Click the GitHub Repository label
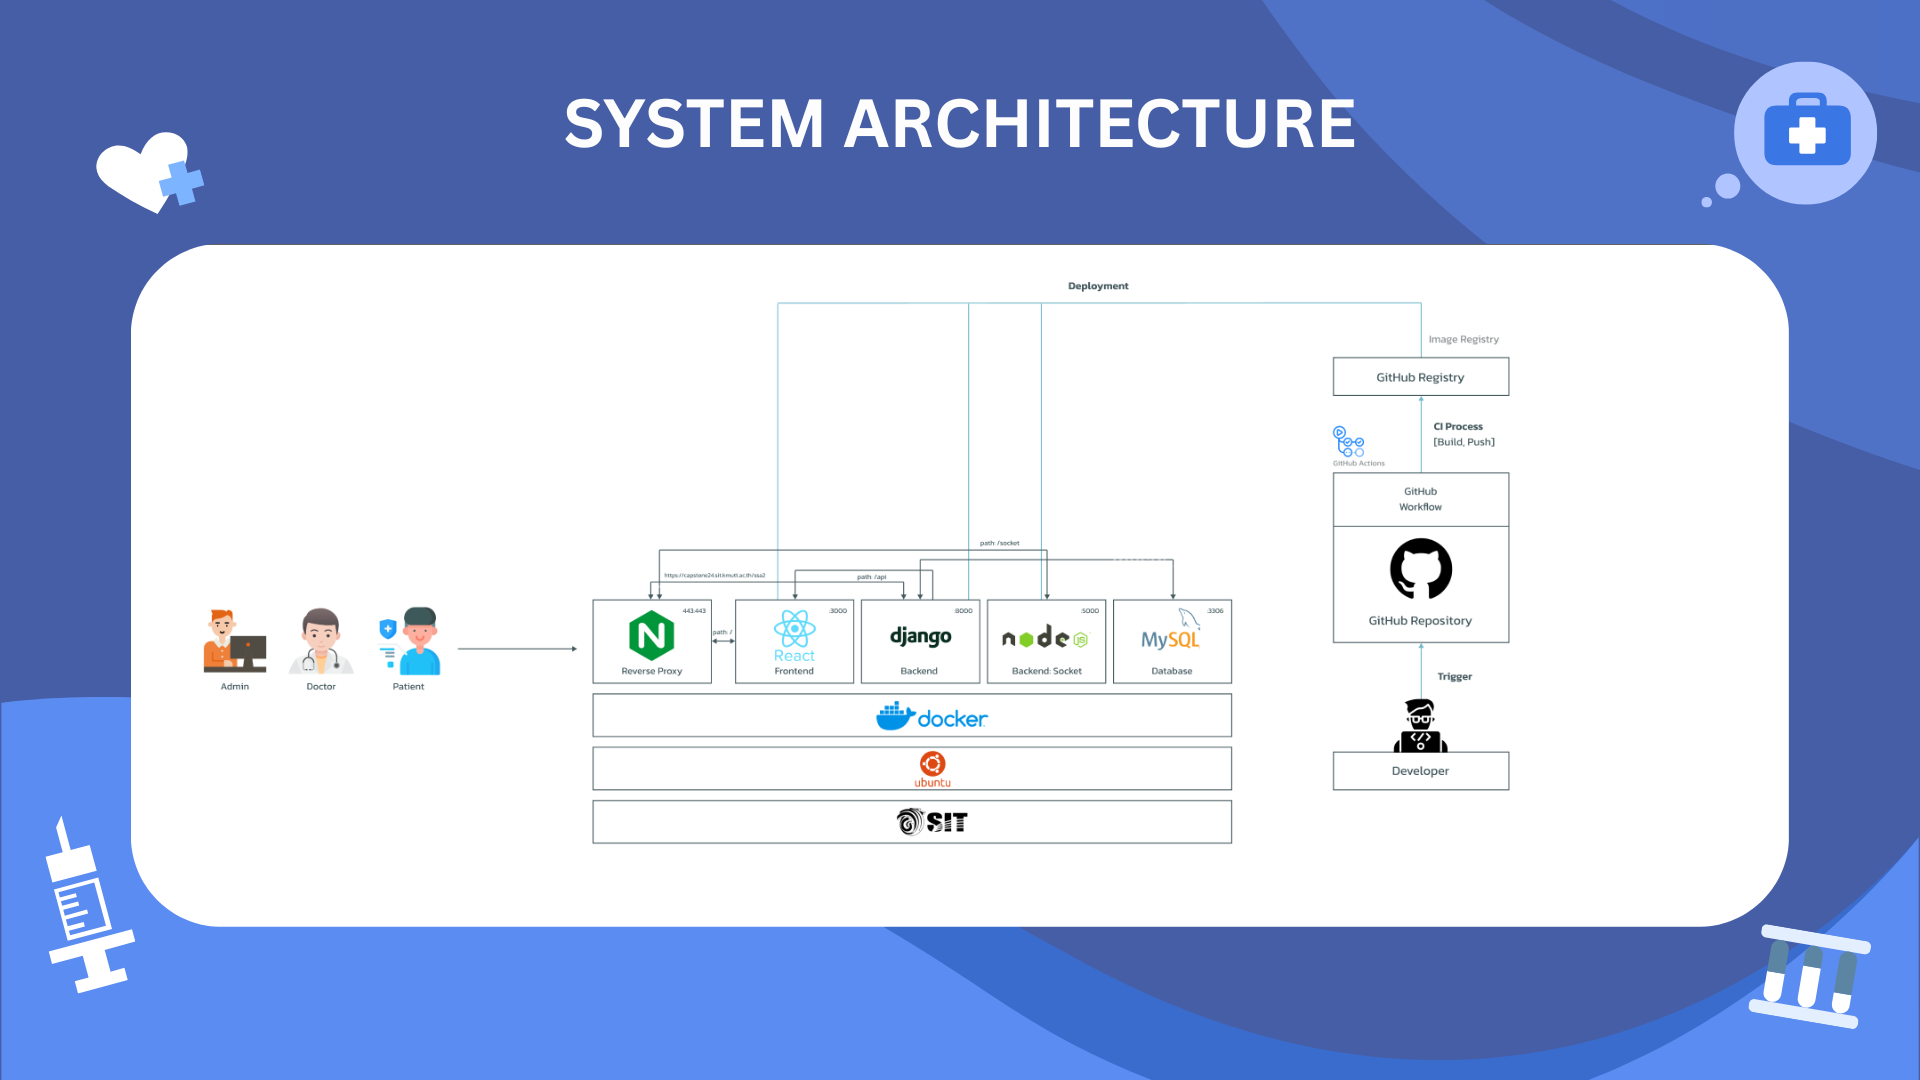Screen dimensions: 1920x1080 coord(1420,621)
